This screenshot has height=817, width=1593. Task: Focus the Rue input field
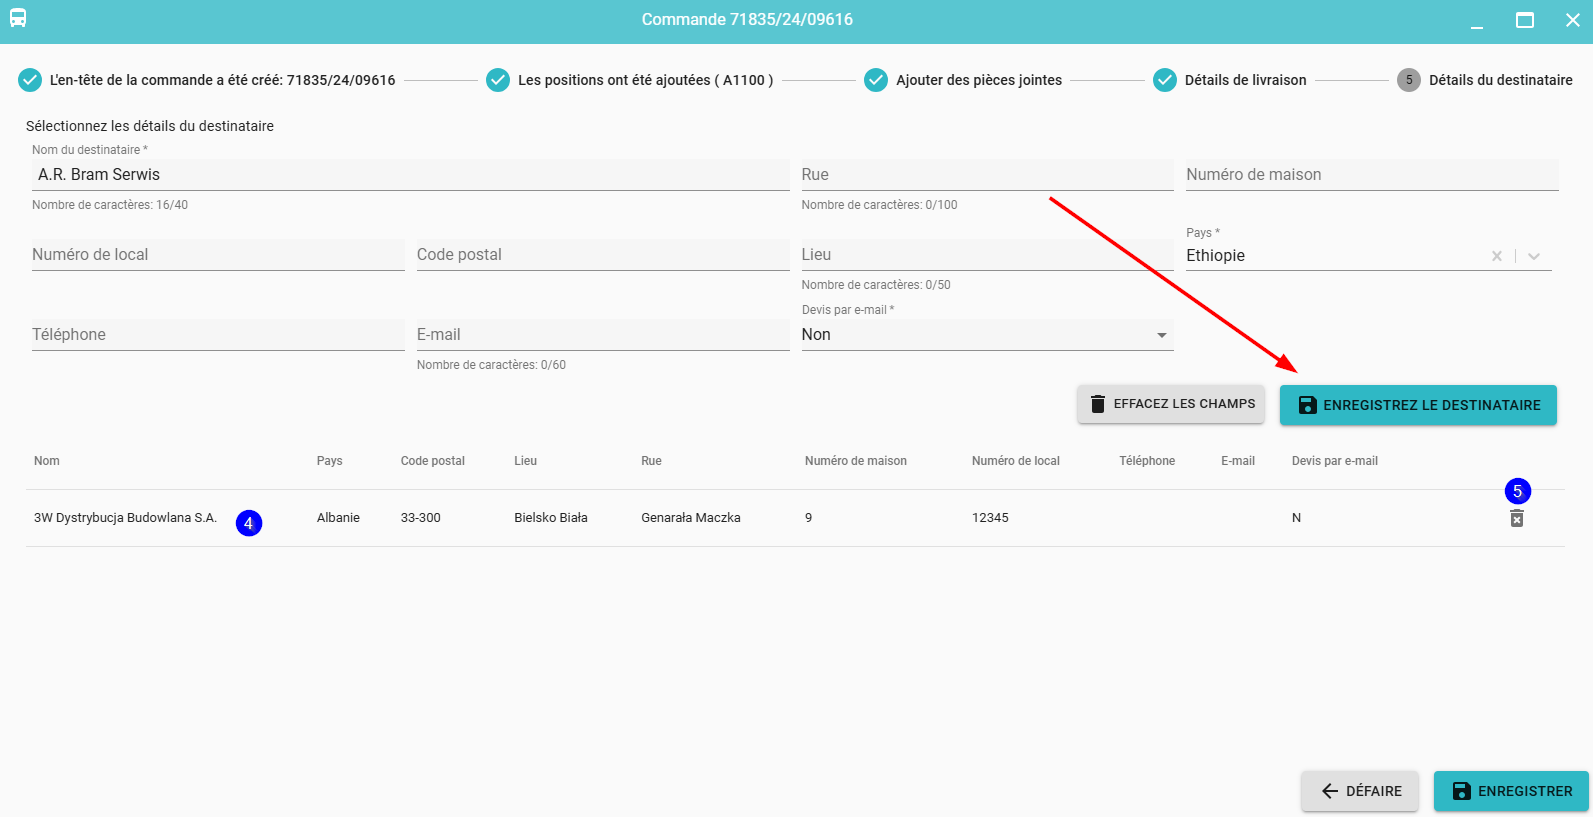986,175
